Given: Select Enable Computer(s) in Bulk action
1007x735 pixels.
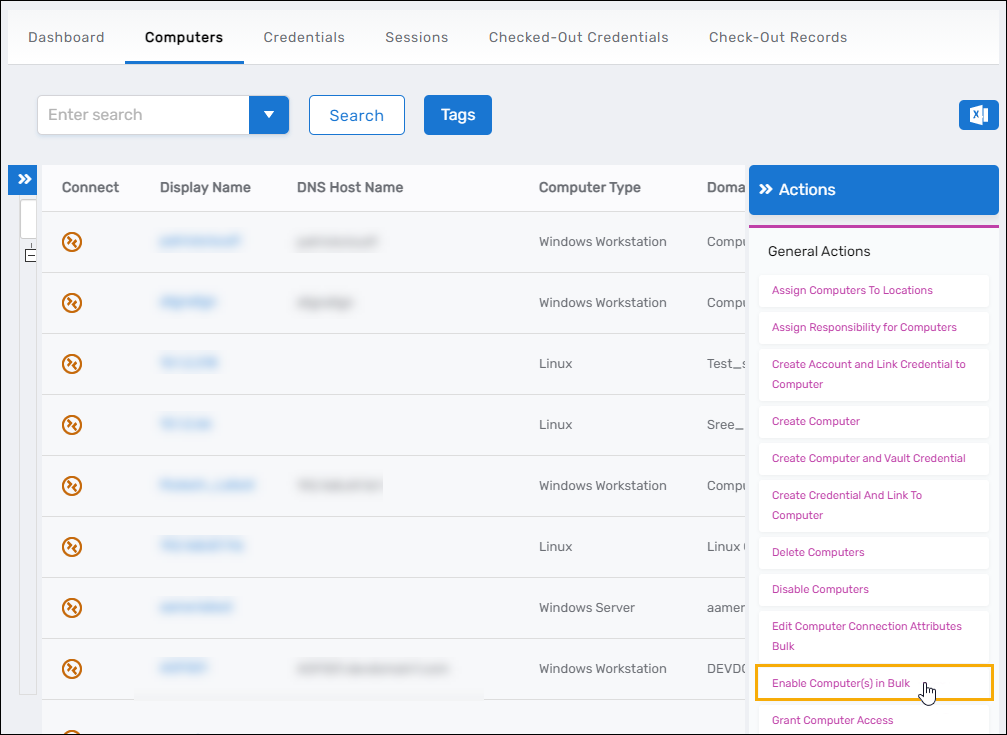Looking at the screenshot, I should (841, 683).
